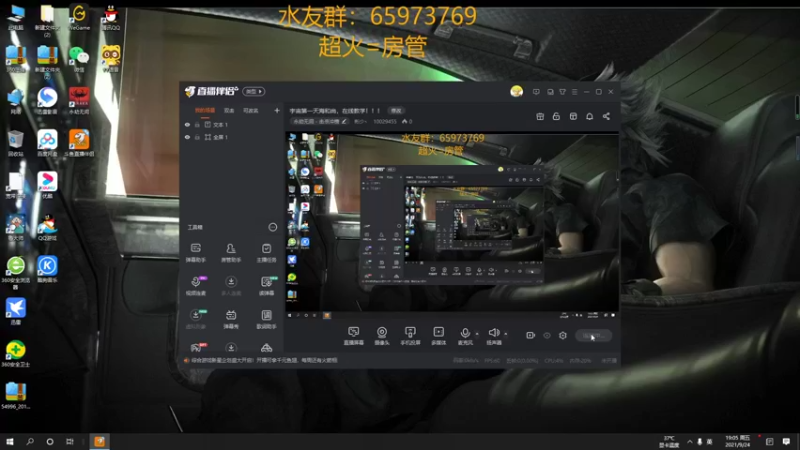The image size is (800, 450).
Task: Click the modify button beside the stream title
Action: pos(396,110)
